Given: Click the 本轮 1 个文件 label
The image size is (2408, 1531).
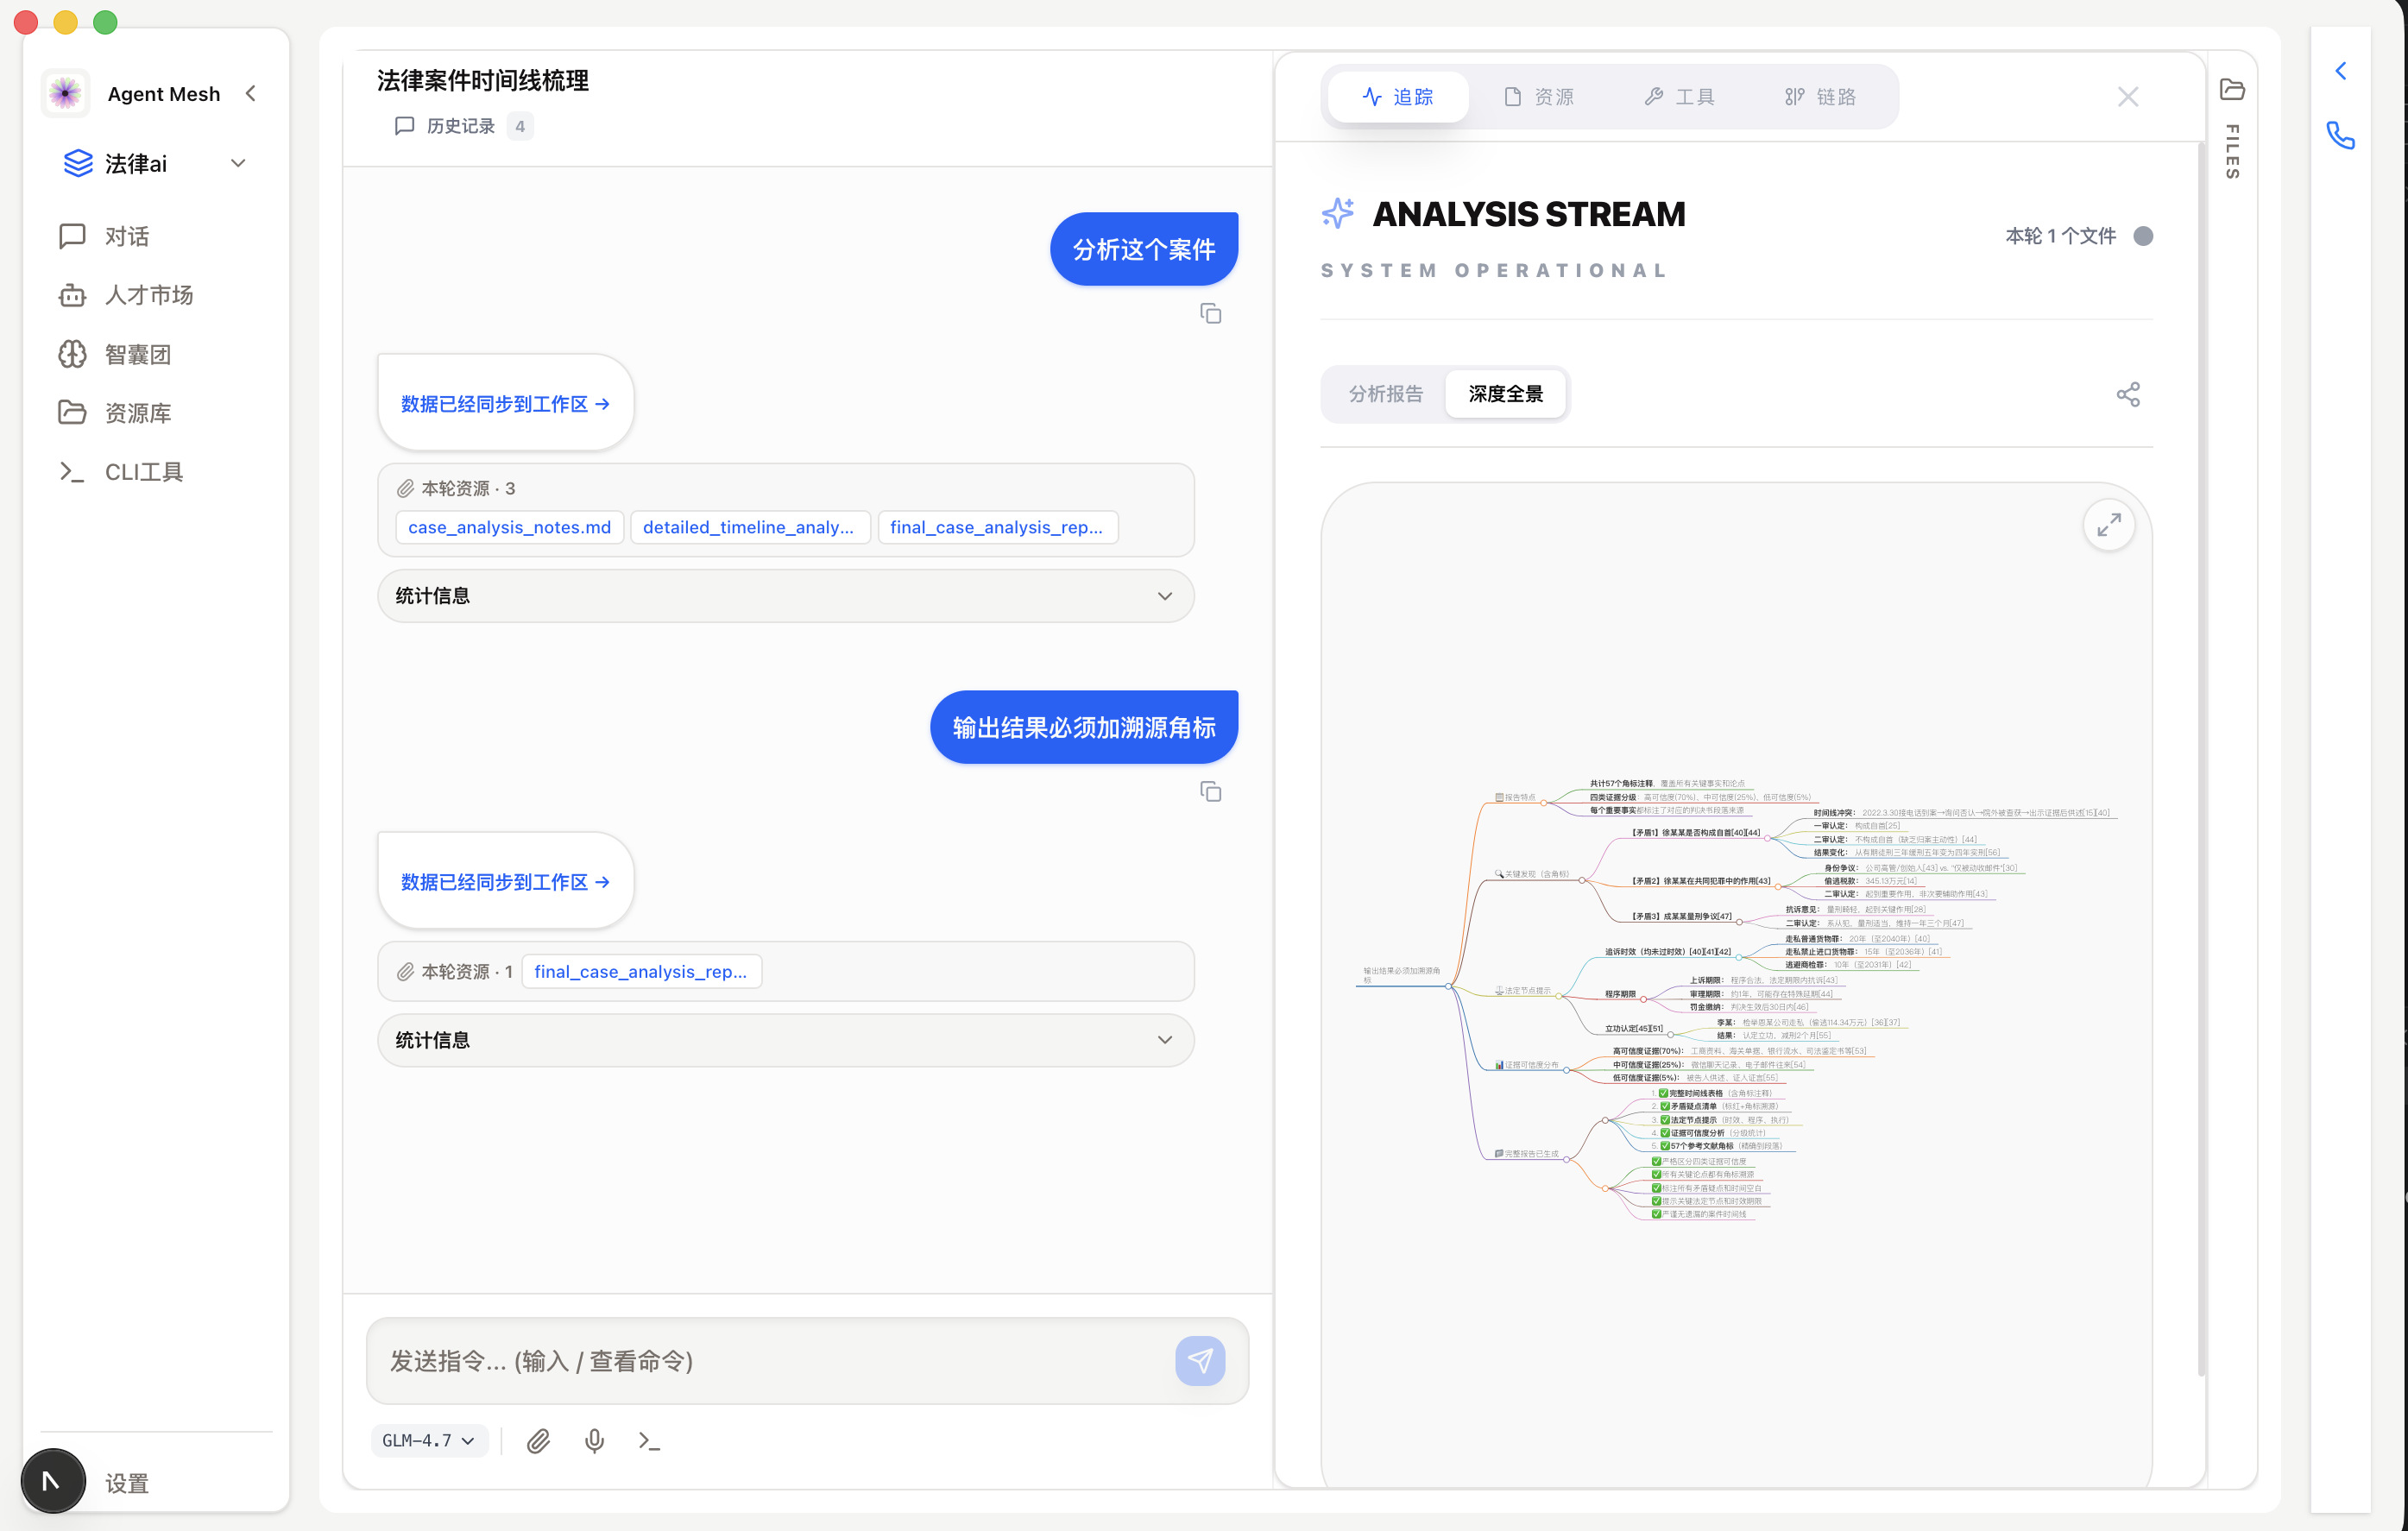Looking at the screenshot, I should pyautogui.click(x=2060, y=236).
